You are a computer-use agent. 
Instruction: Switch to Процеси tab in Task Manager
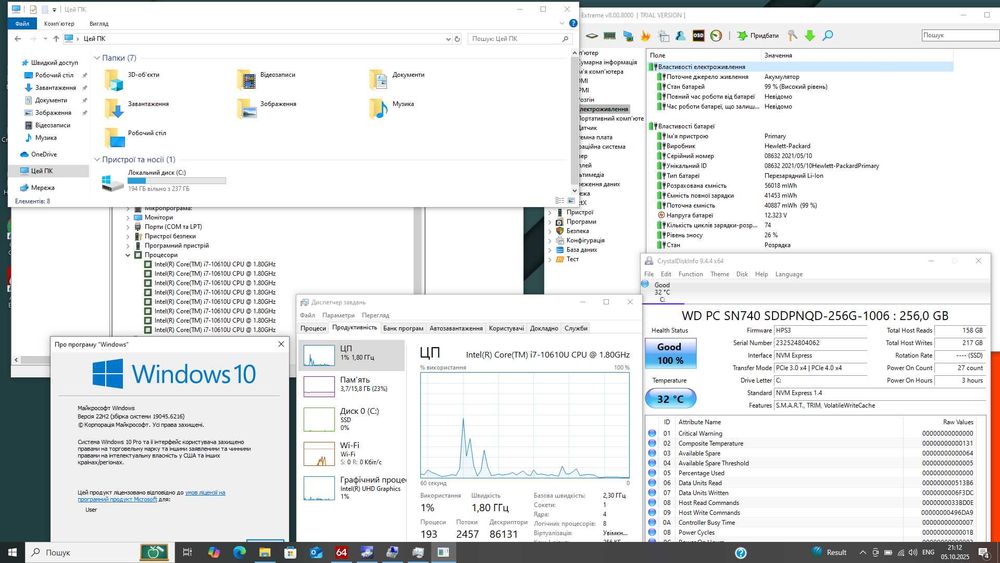[313, 328]
